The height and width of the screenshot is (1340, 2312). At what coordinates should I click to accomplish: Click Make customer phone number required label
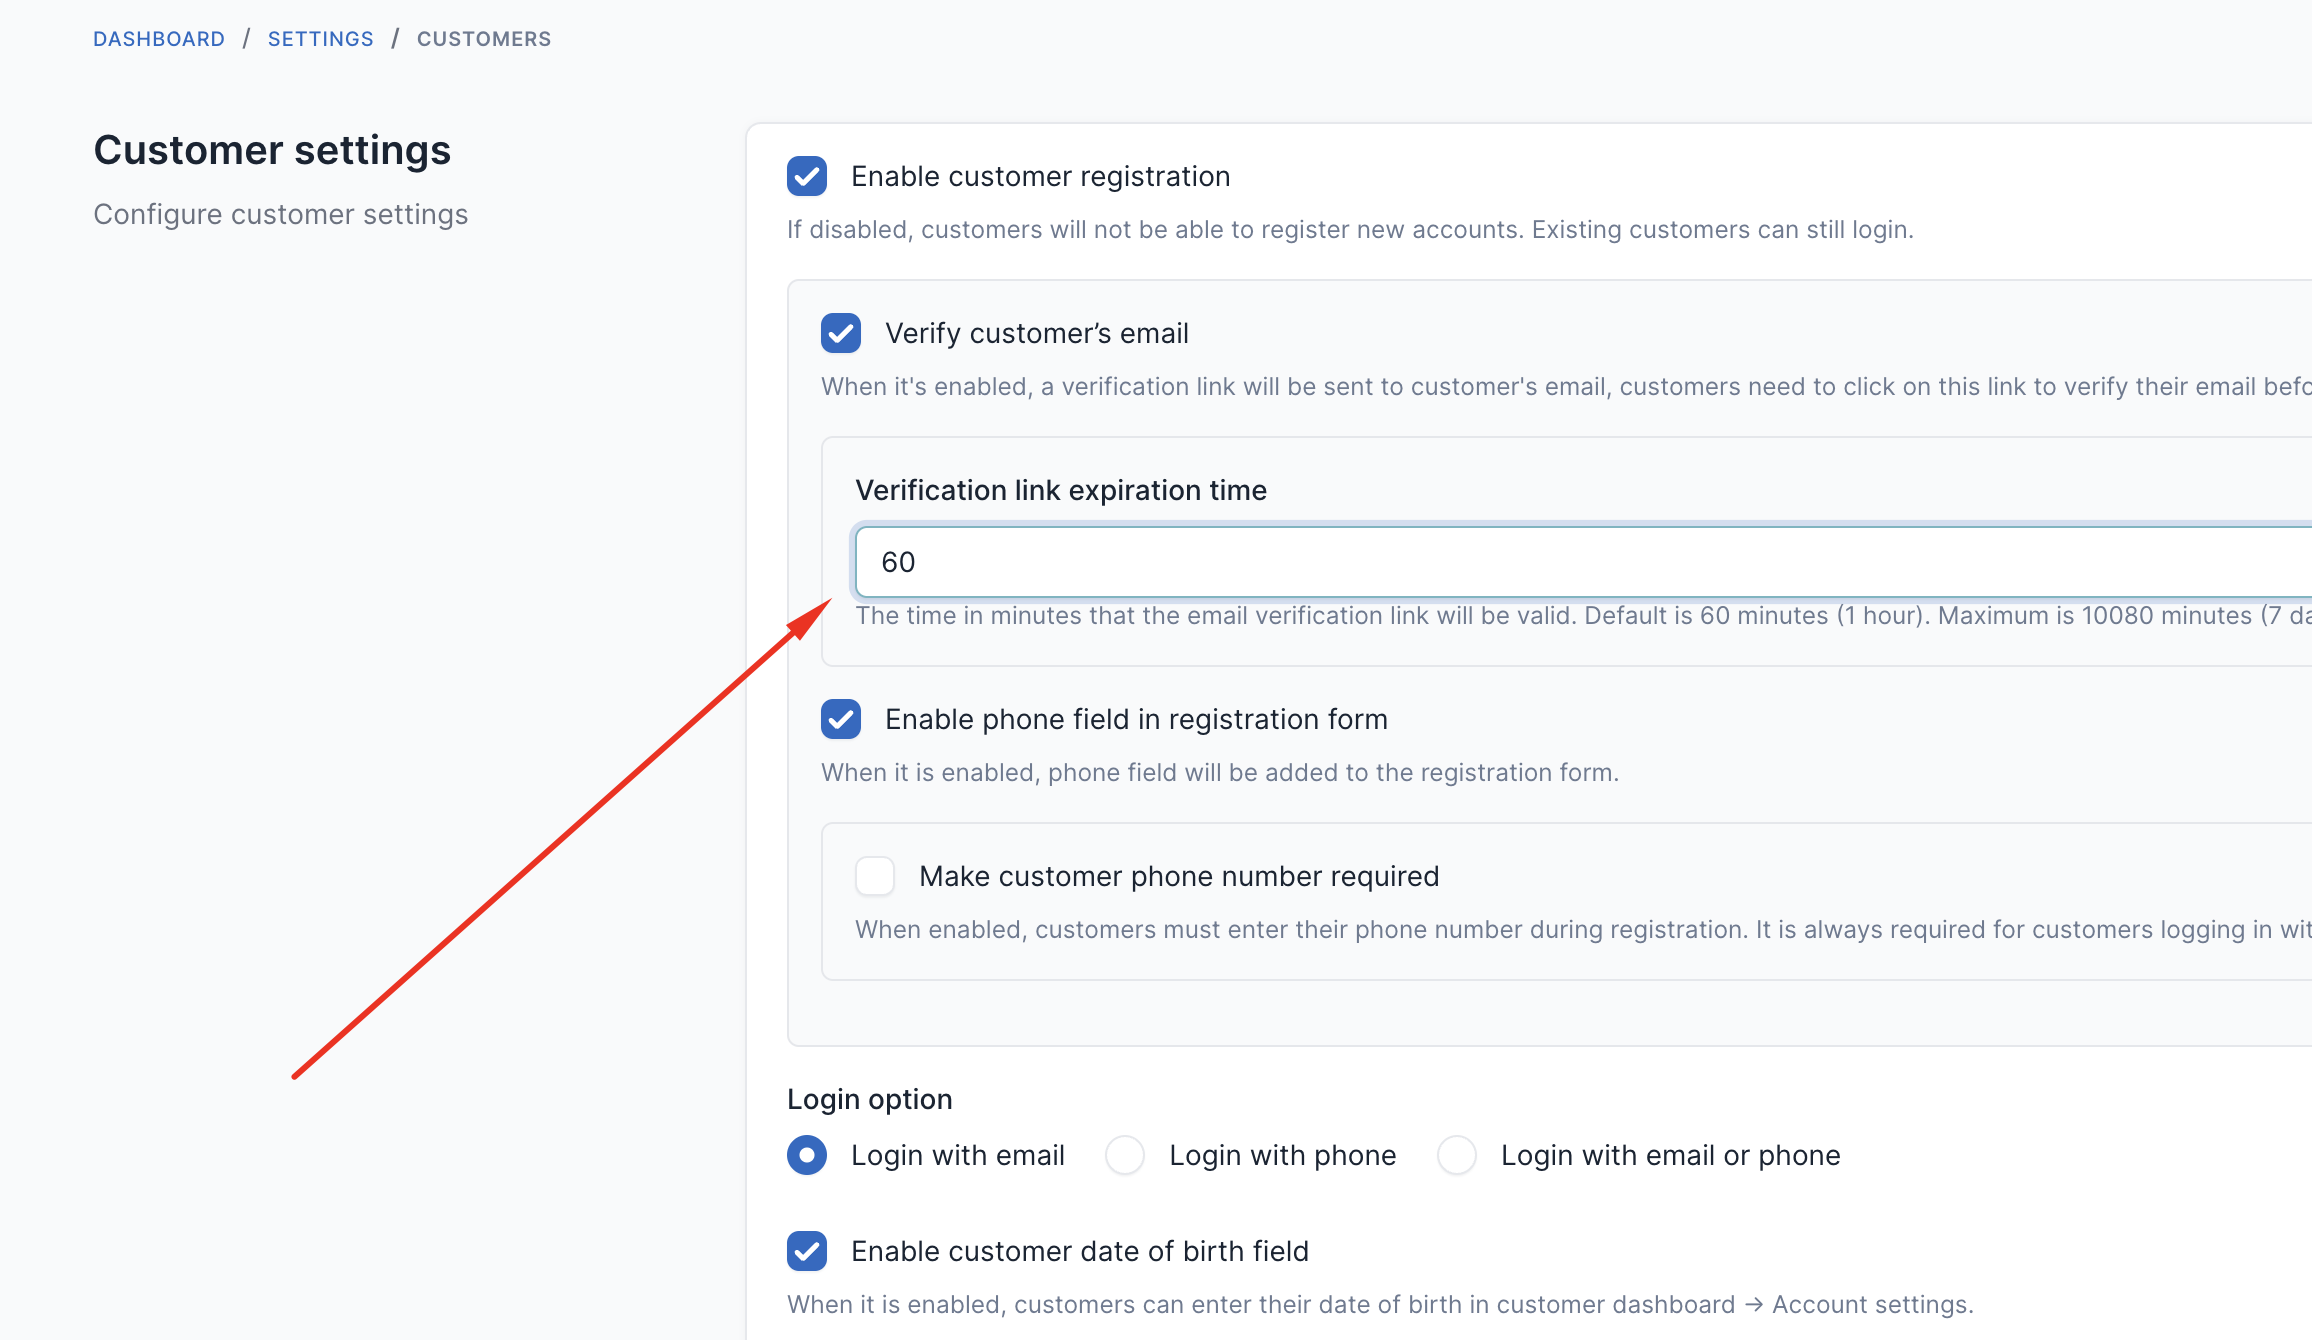pos(1179,876)
